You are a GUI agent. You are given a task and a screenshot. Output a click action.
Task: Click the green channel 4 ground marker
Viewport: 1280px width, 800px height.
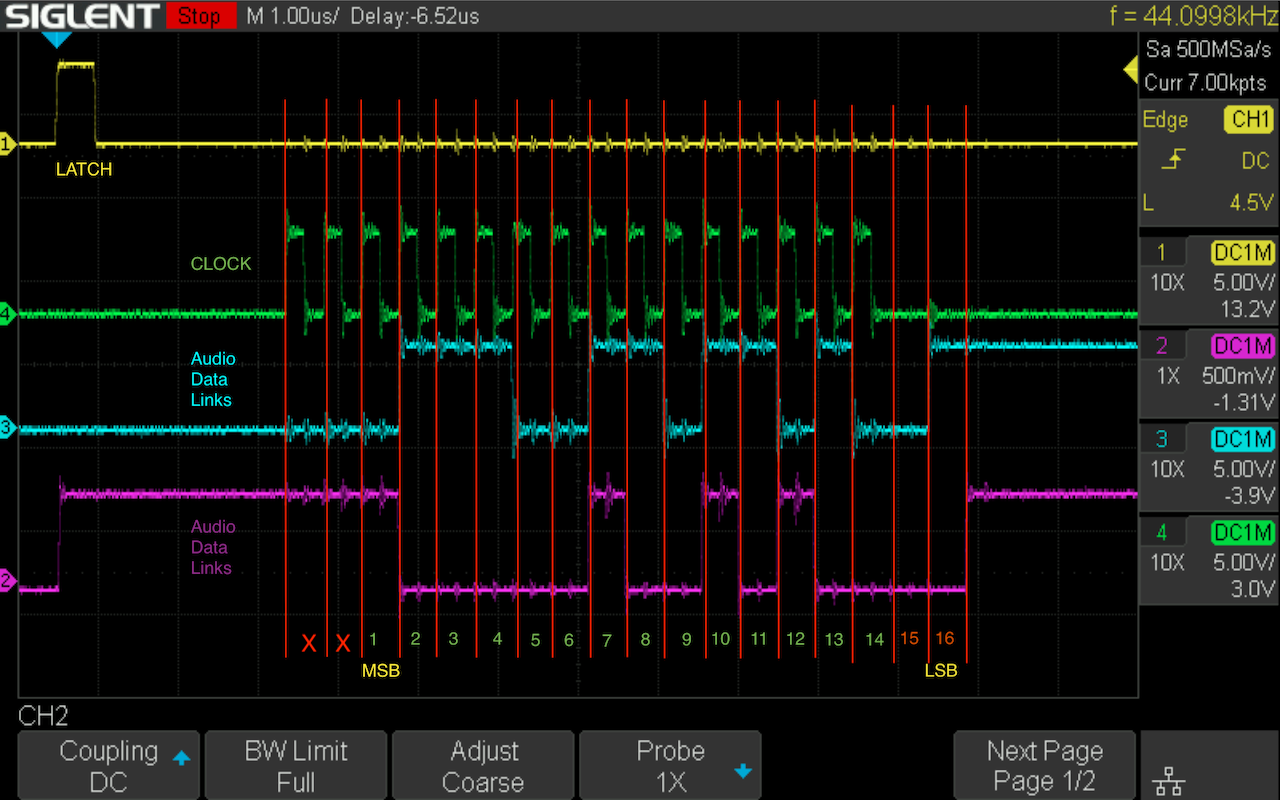pos(8,314)
